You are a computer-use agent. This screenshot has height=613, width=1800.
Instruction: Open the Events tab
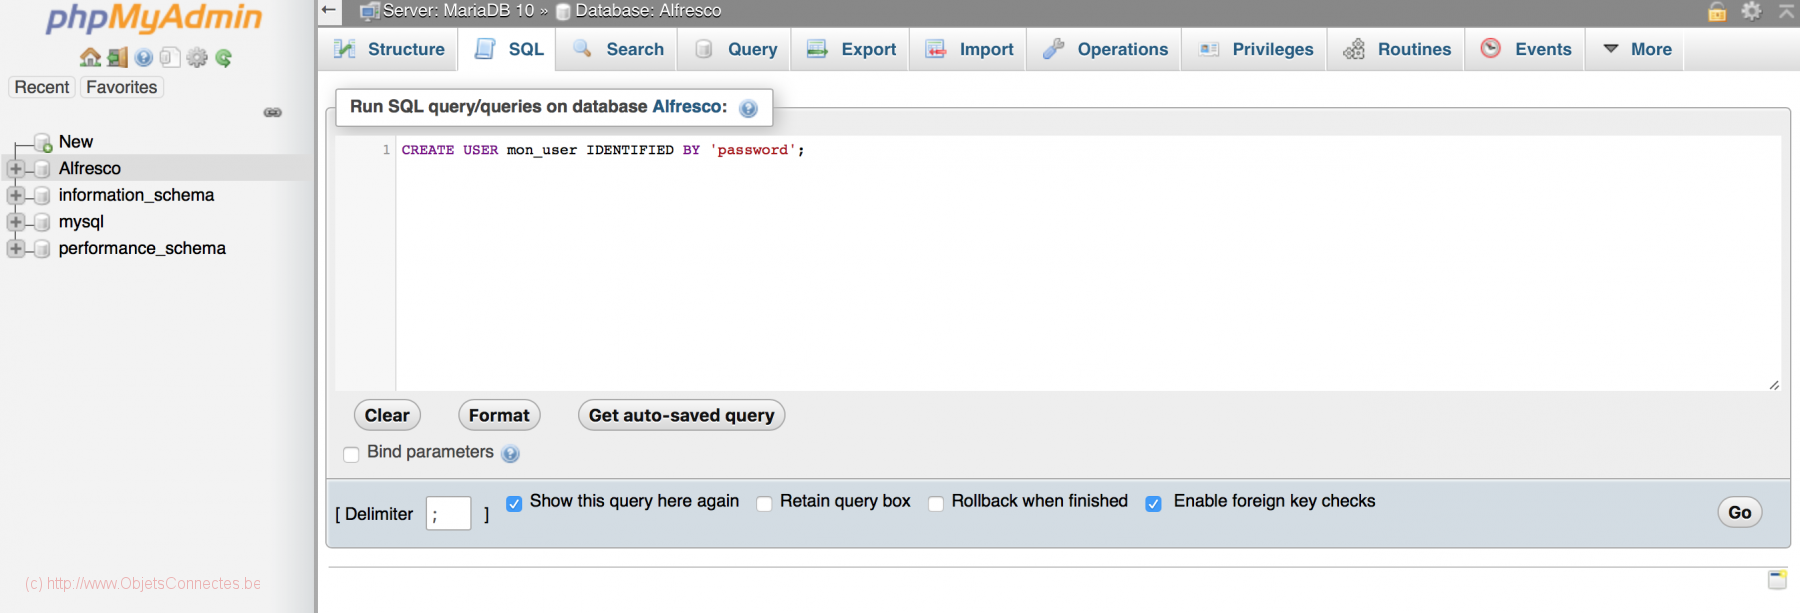click(x=1525, y=49)
